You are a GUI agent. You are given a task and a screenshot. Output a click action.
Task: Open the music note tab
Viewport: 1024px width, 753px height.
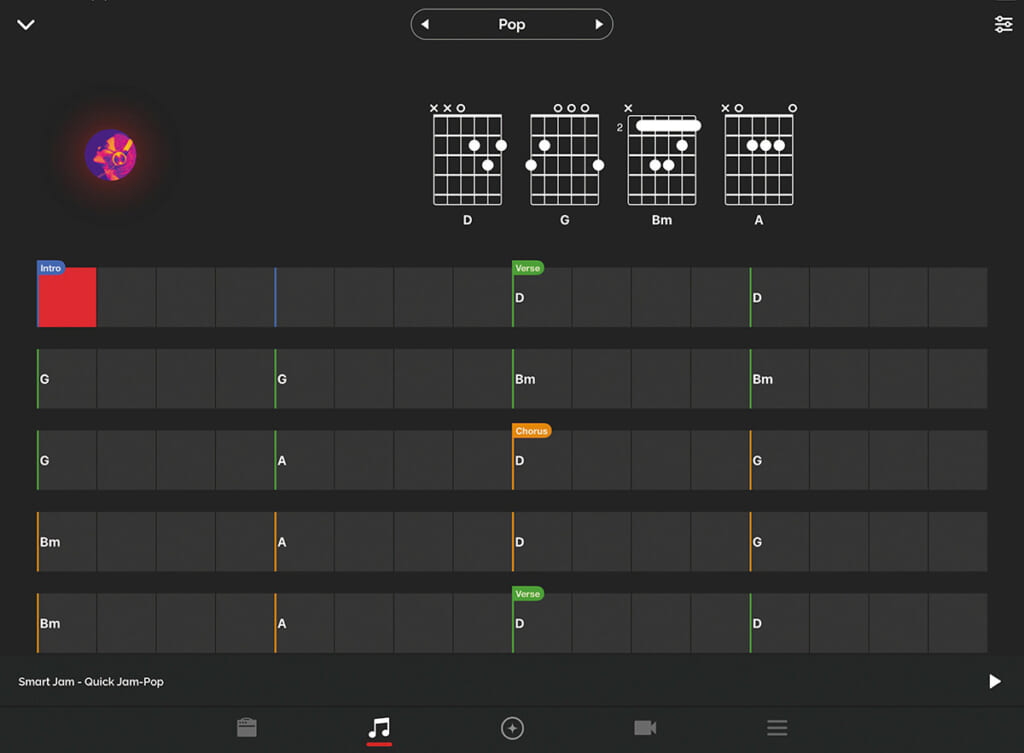[x=379, y=727]
